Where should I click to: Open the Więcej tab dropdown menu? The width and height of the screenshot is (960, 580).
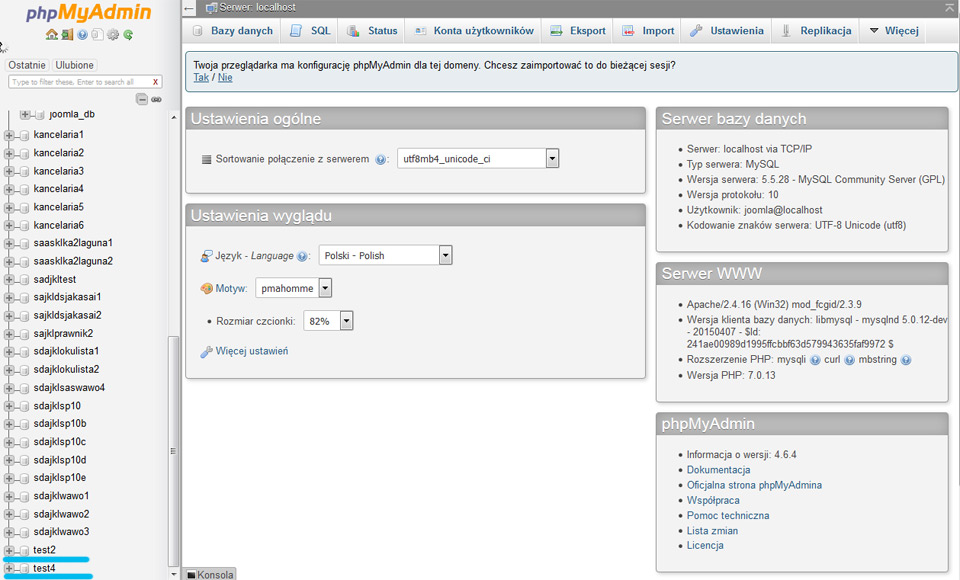894,31
